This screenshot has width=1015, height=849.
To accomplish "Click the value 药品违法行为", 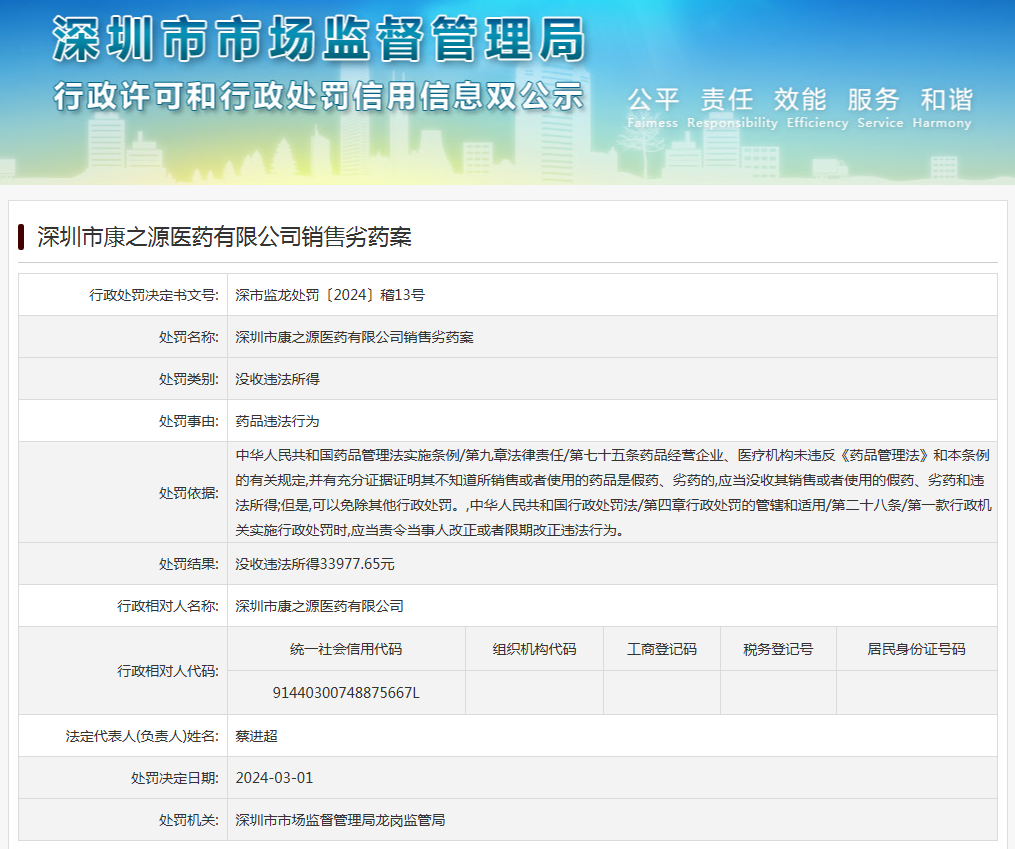I will pyautogui.click(x=278, y=421).
